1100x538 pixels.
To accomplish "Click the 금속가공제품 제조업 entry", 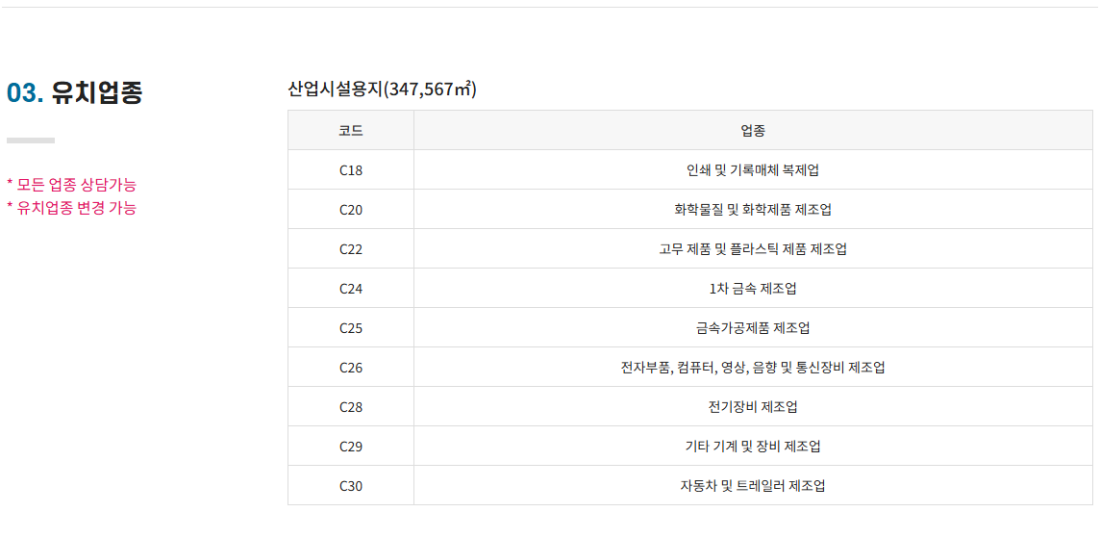I will (x=753, y=328).
